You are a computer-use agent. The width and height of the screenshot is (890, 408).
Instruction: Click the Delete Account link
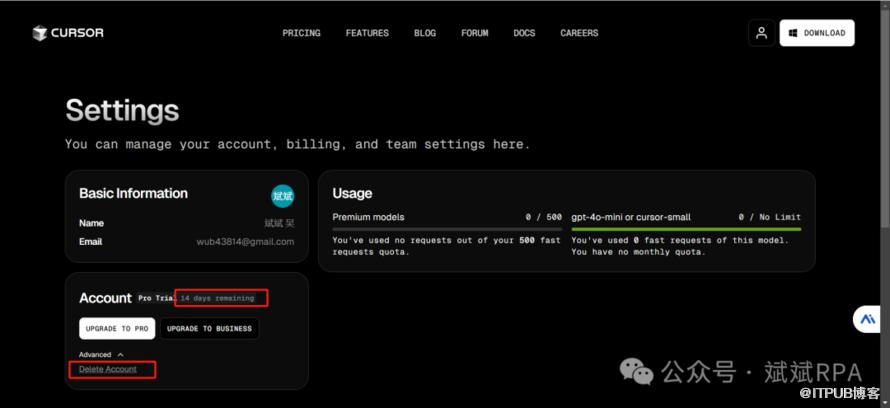[x=108, y=370]
